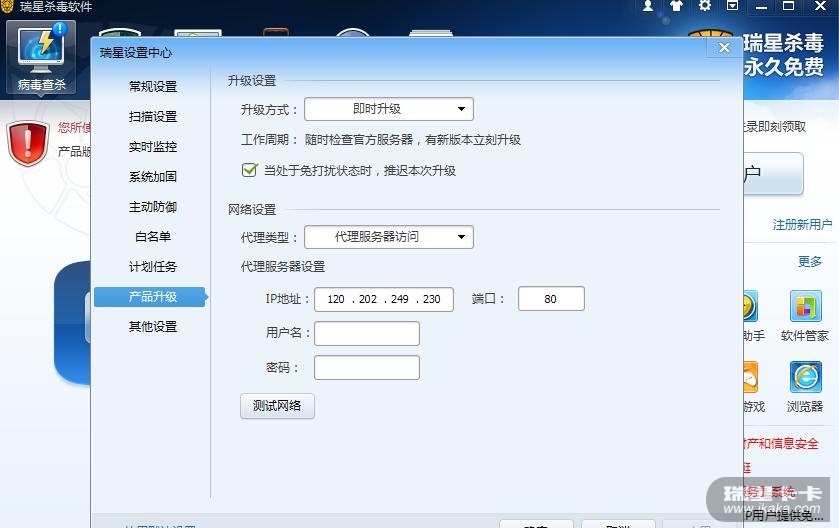Select the 产品升级 sidebar item

click(x=150, y=297)
